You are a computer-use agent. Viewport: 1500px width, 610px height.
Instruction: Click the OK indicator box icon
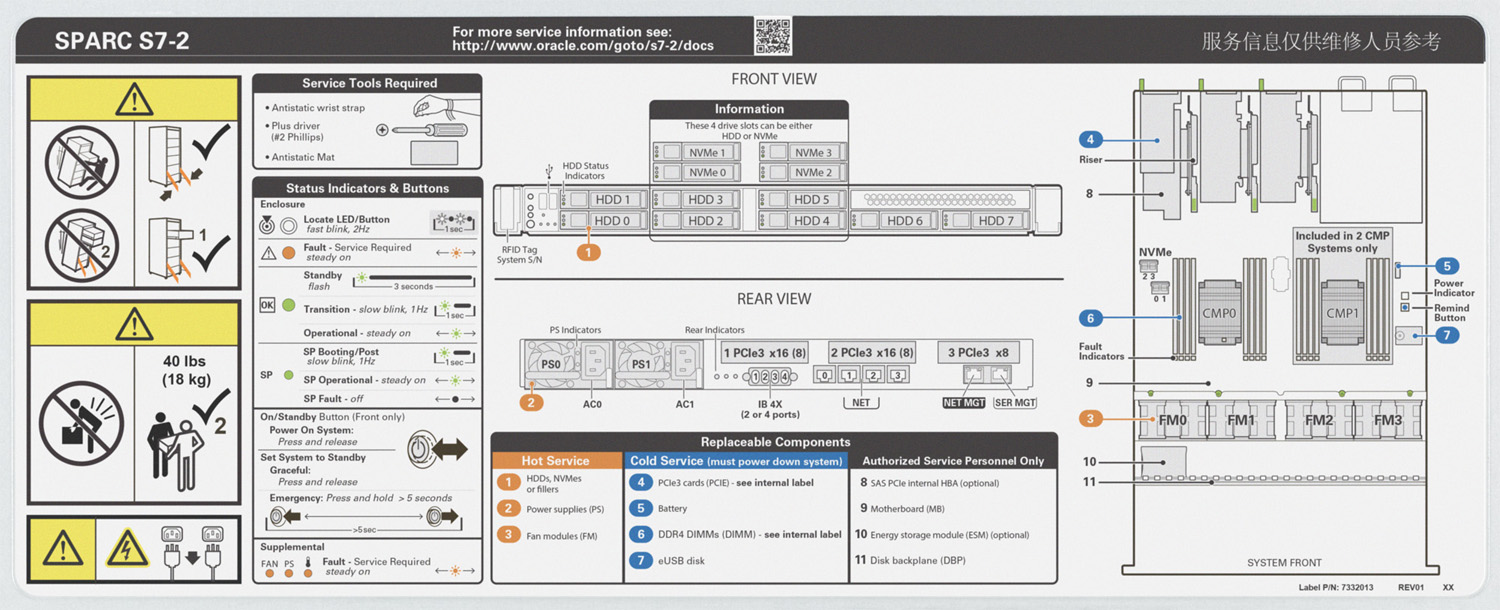click(267, 306)
